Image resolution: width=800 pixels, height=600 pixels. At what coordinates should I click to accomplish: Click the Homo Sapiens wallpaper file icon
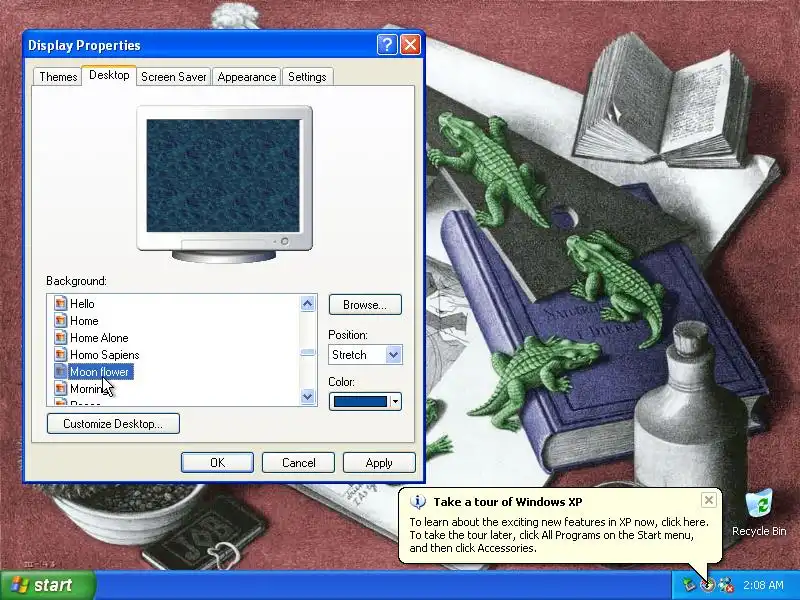point(61,355)
